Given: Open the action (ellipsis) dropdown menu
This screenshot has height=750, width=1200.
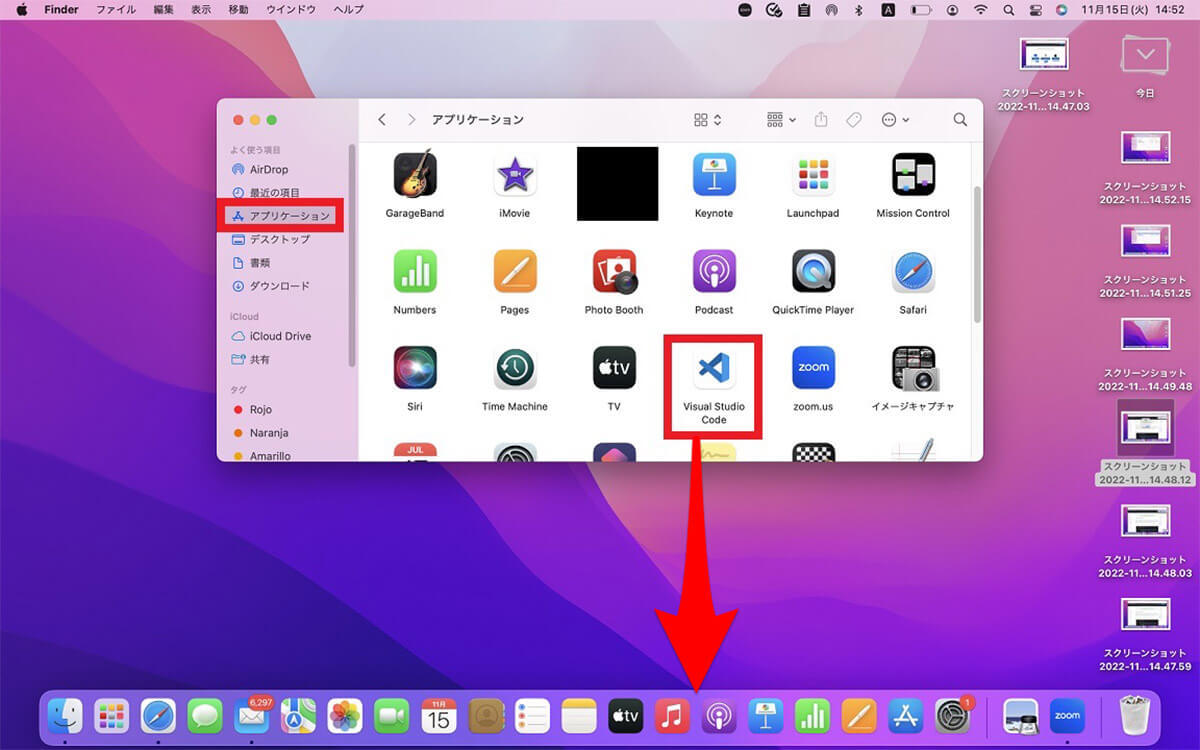Looking at the screenshot, I should point(895,120).
